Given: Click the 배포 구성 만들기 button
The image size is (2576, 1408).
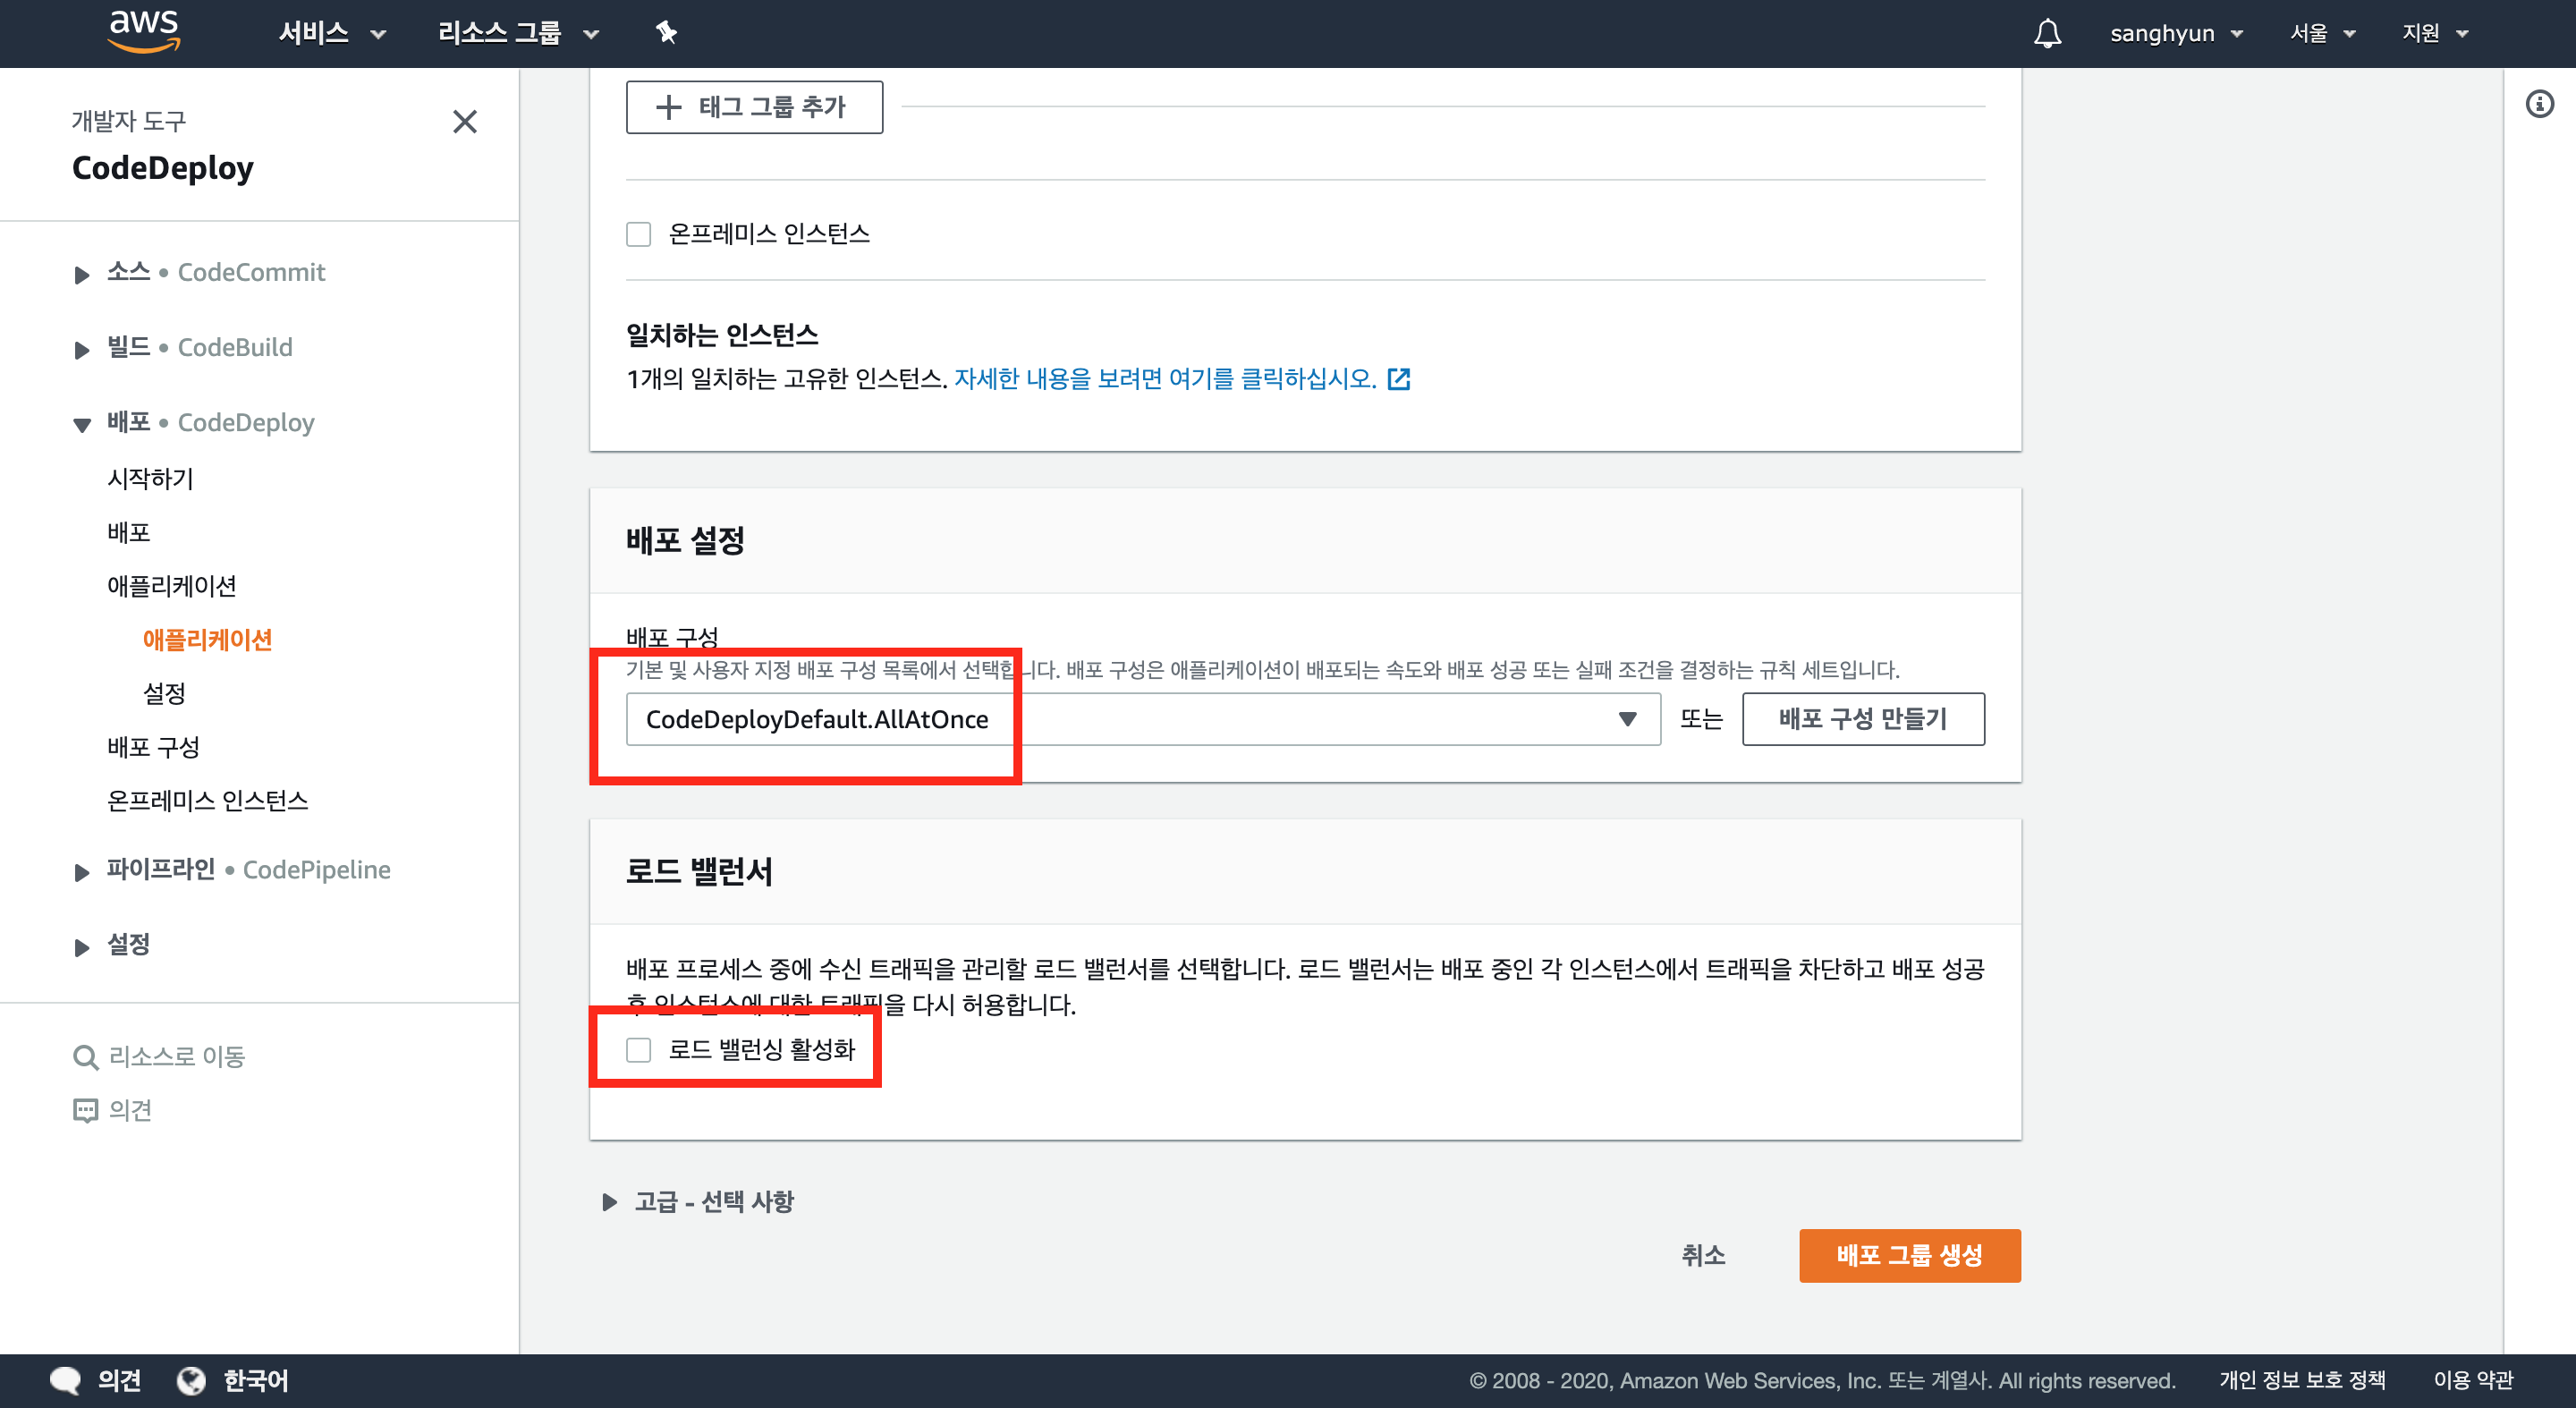Looking at the screenshot, I should pyautogui.click(x=1862, y=719).
